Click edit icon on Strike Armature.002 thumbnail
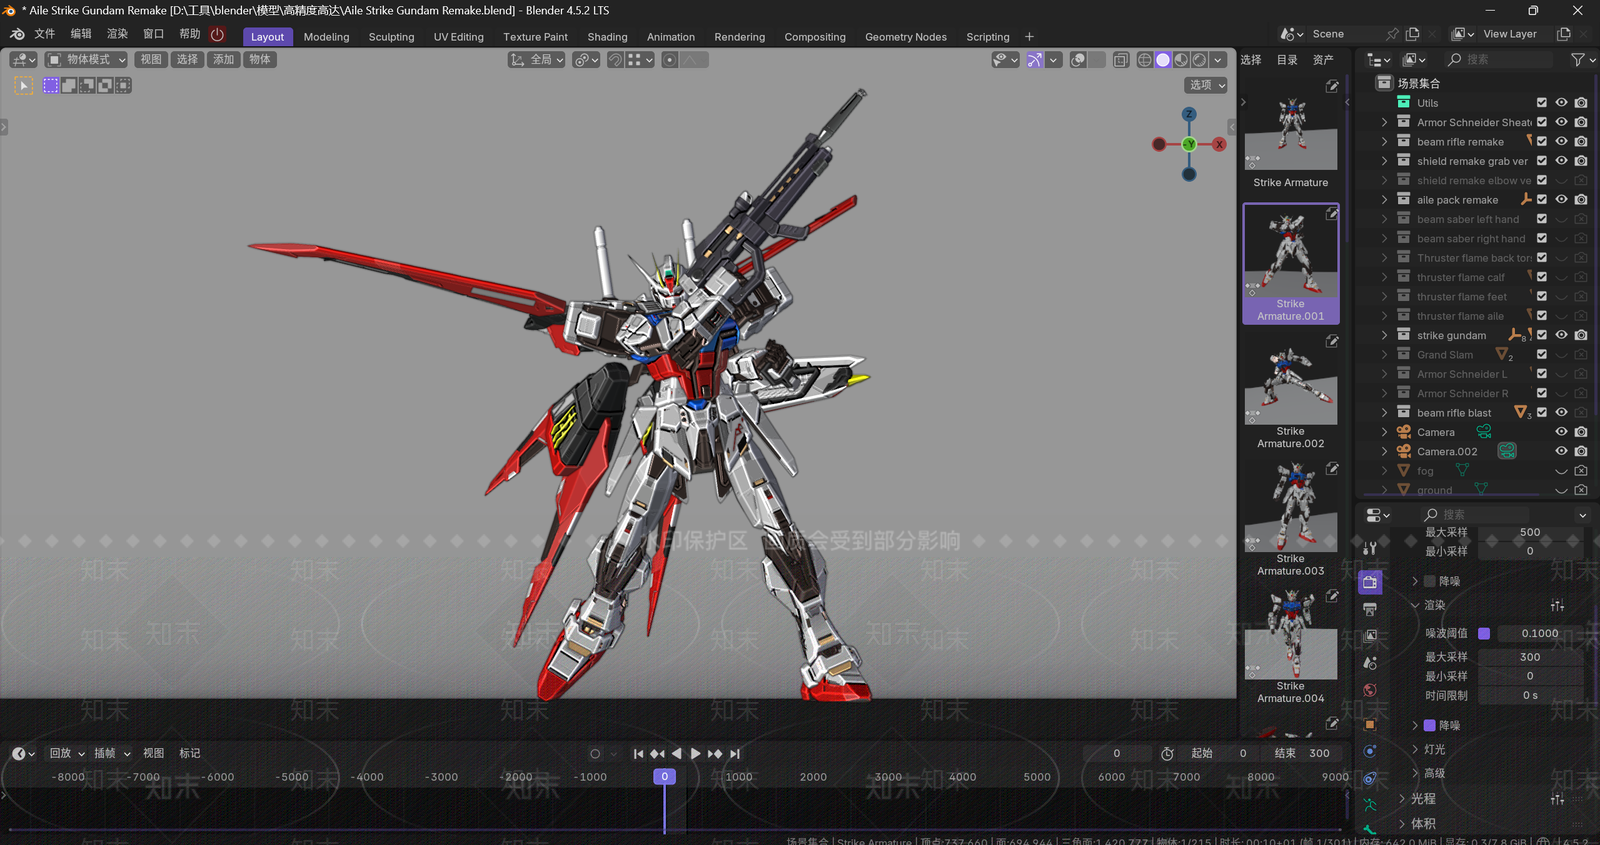The width and height of the screenshot is (1600, 845). [x=1332, y=342]
